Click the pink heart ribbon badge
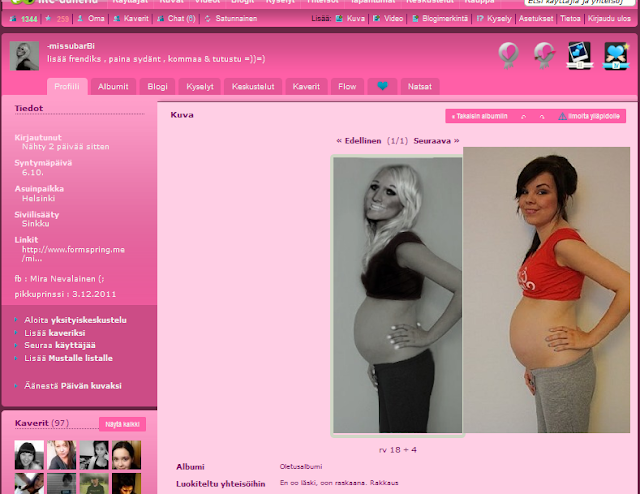 click(x=508, y=55)
